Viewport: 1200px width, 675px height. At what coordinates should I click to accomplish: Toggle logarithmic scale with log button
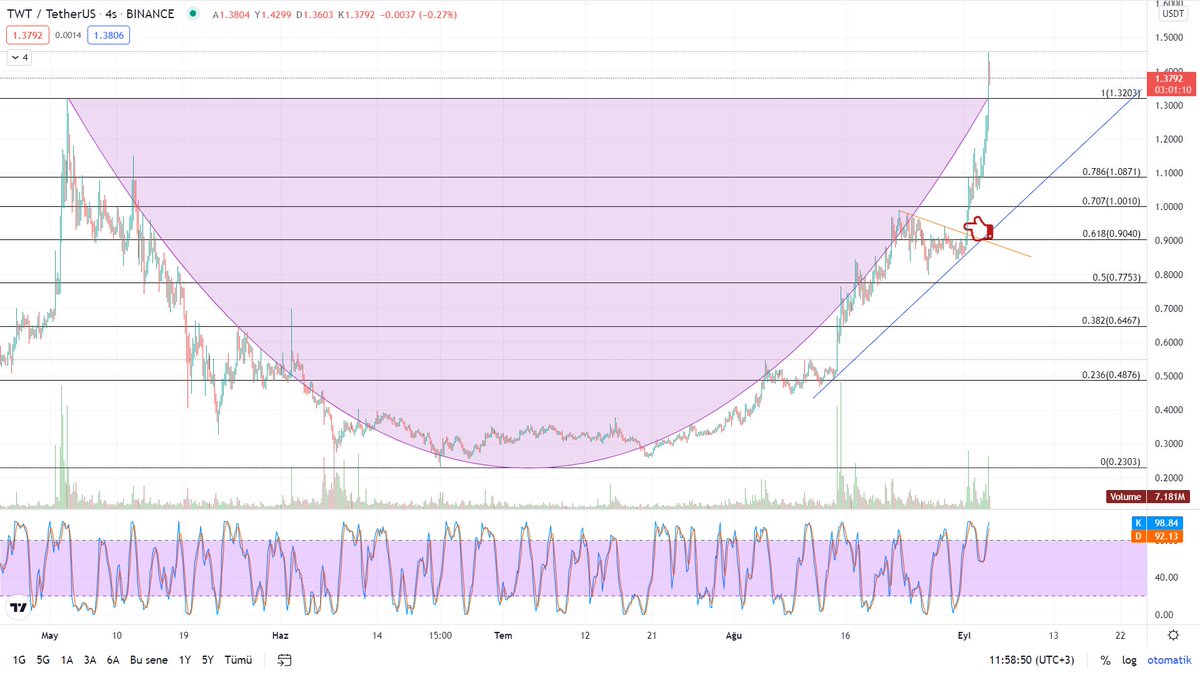(1129, 660)
